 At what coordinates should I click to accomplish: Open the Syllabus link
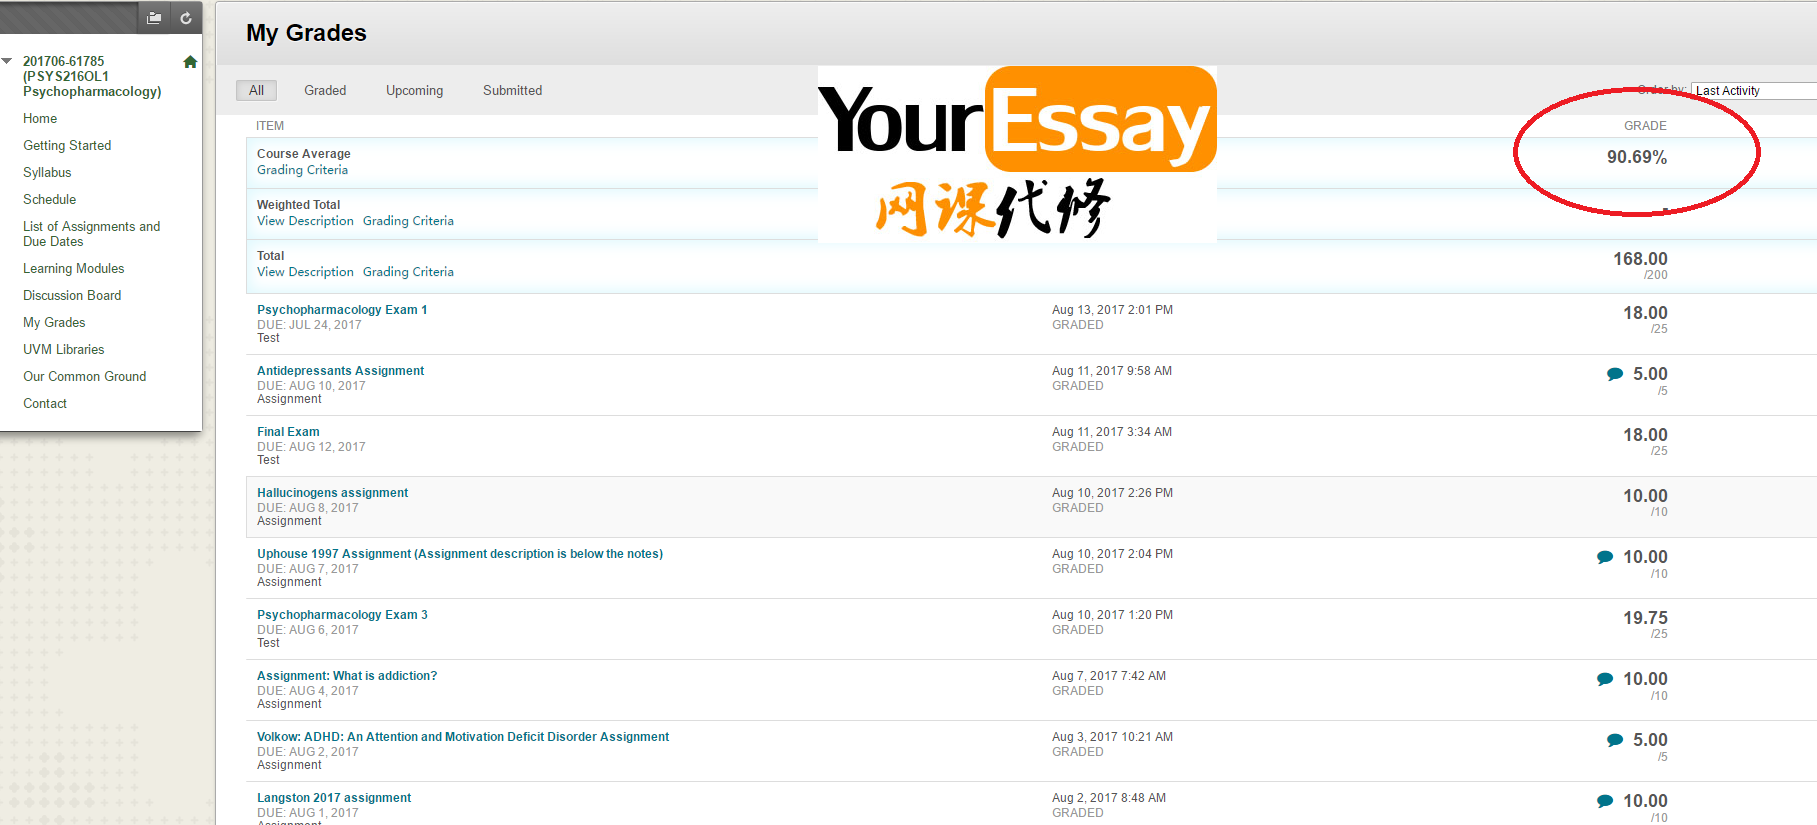tap(47, 172)
